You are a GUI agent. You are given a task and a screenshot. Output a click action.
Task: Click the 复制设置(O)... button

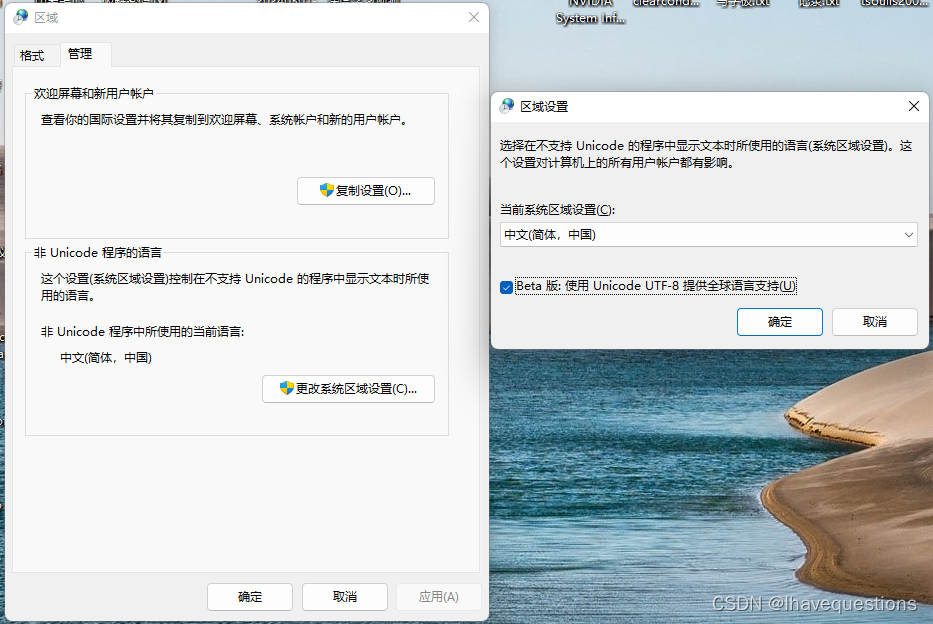click(x=366, y=191)
